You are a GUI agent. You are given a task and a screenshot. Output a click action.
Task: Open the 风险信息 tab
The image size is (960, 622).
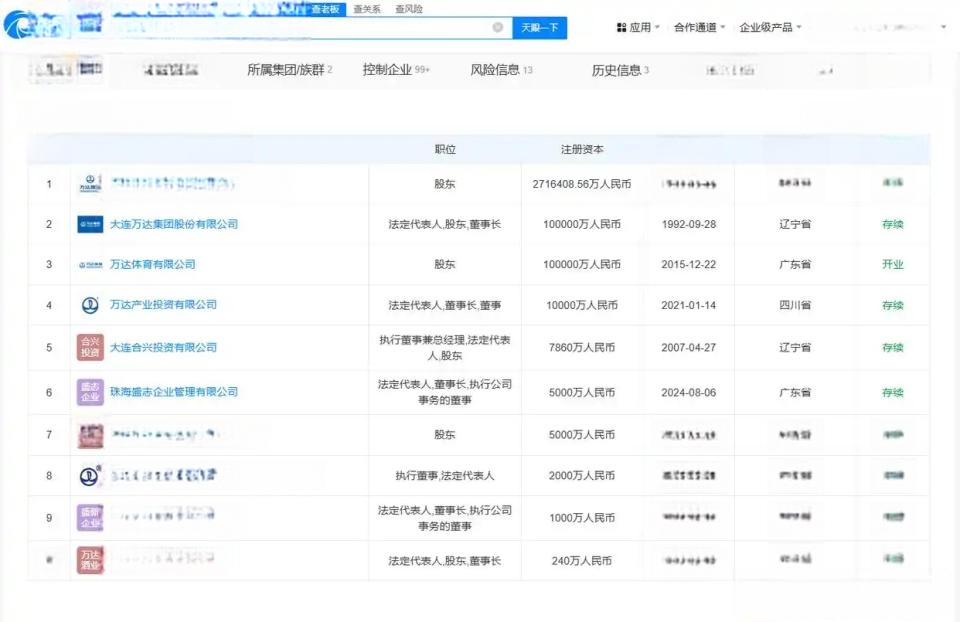point(501,70)
